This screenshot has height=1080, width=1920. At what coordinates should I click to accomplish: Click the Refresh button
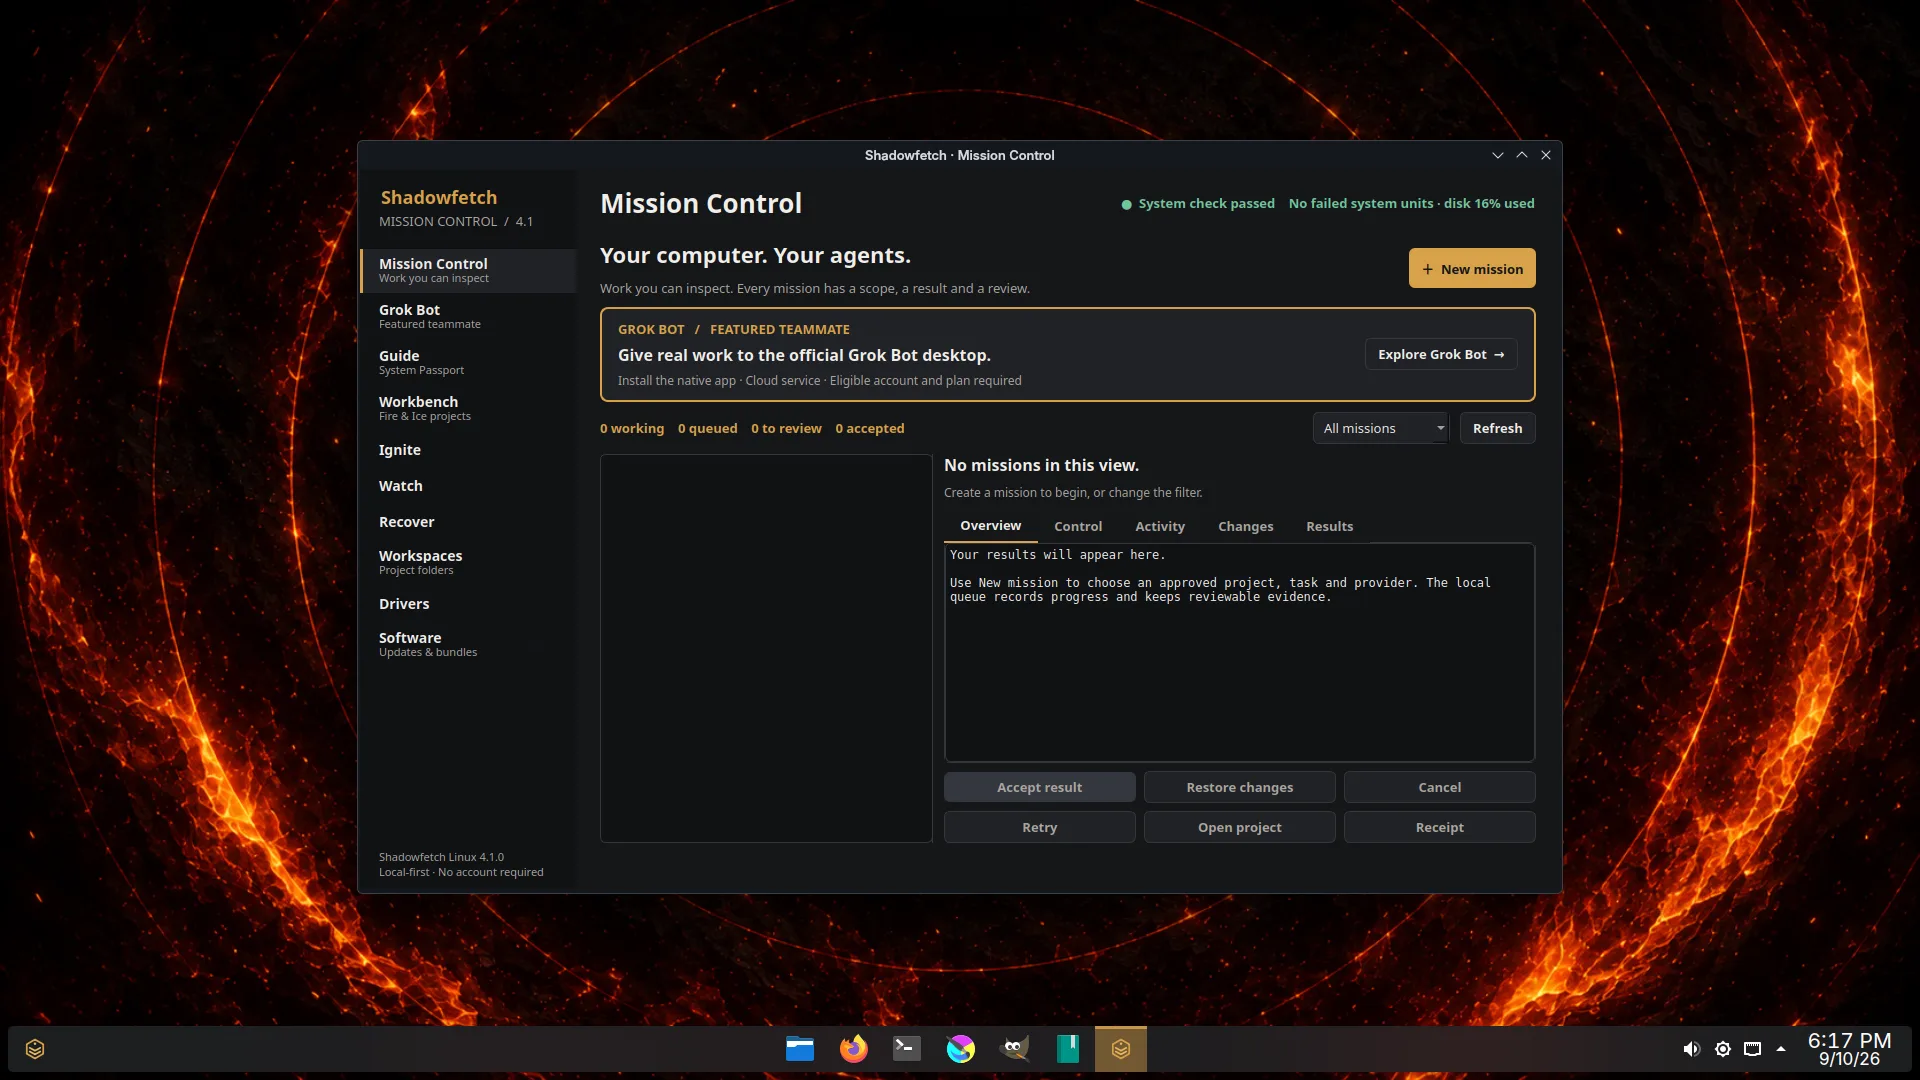click(x=1497, y=428)
